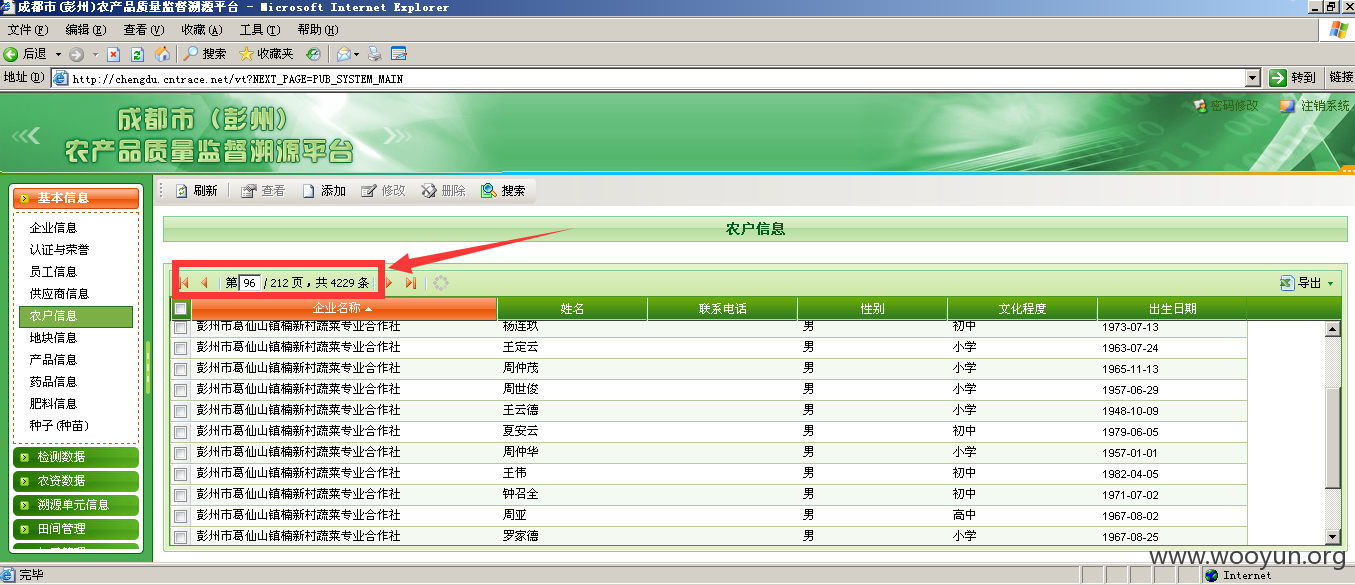Click the grid scrollbar down arrow
Viewport: 1355px width, 585px height.
[1332, 536]
